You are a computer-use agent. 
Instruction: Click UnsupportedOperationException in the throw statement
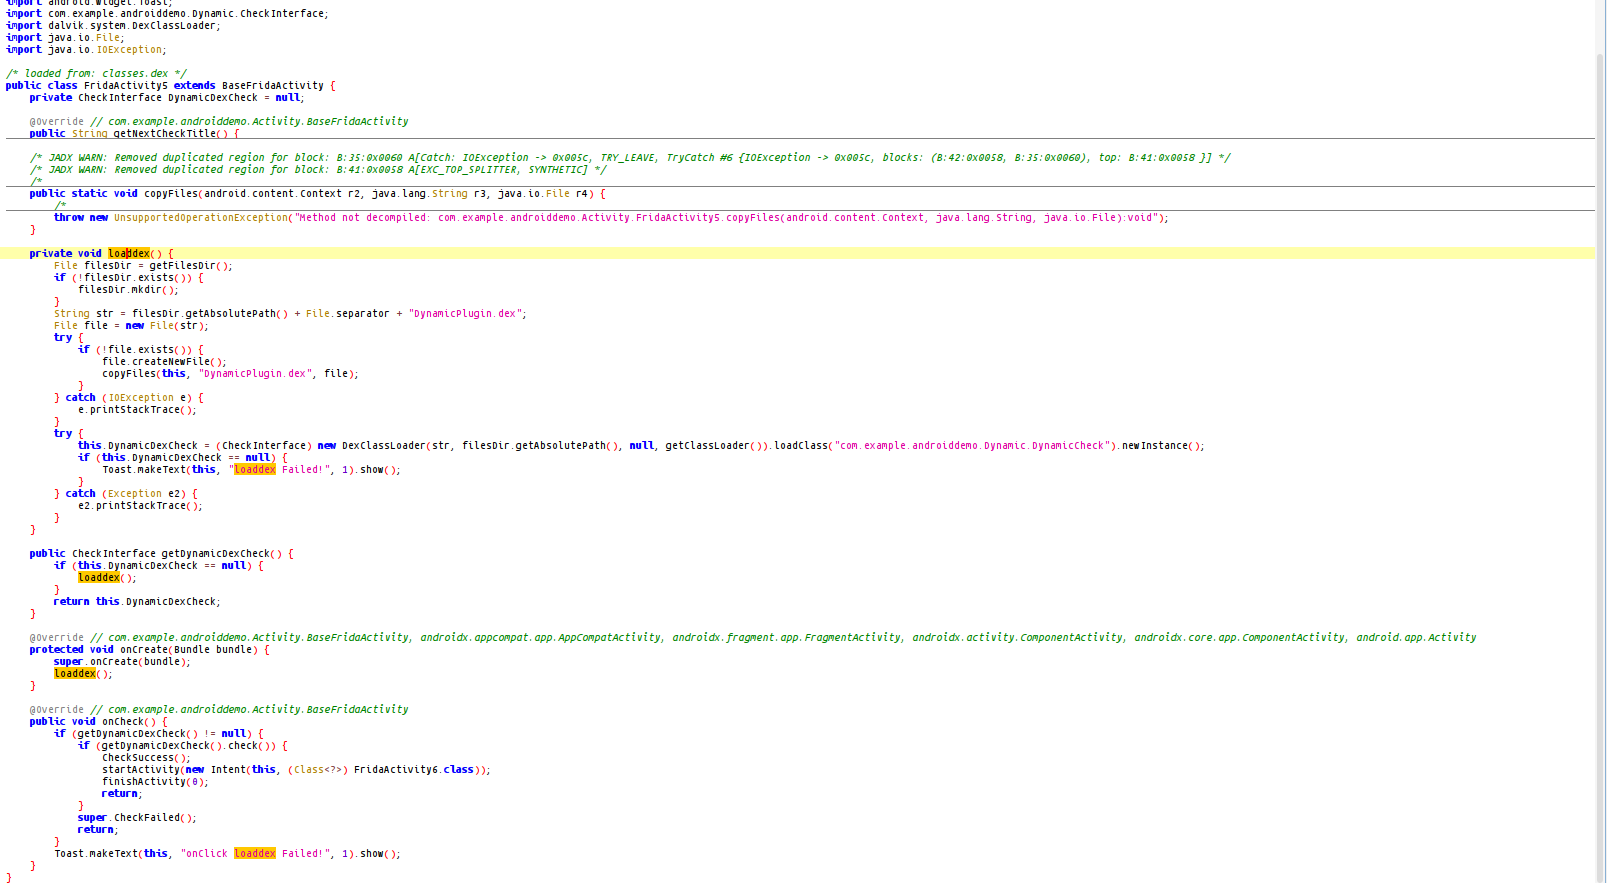coord(200,218)
